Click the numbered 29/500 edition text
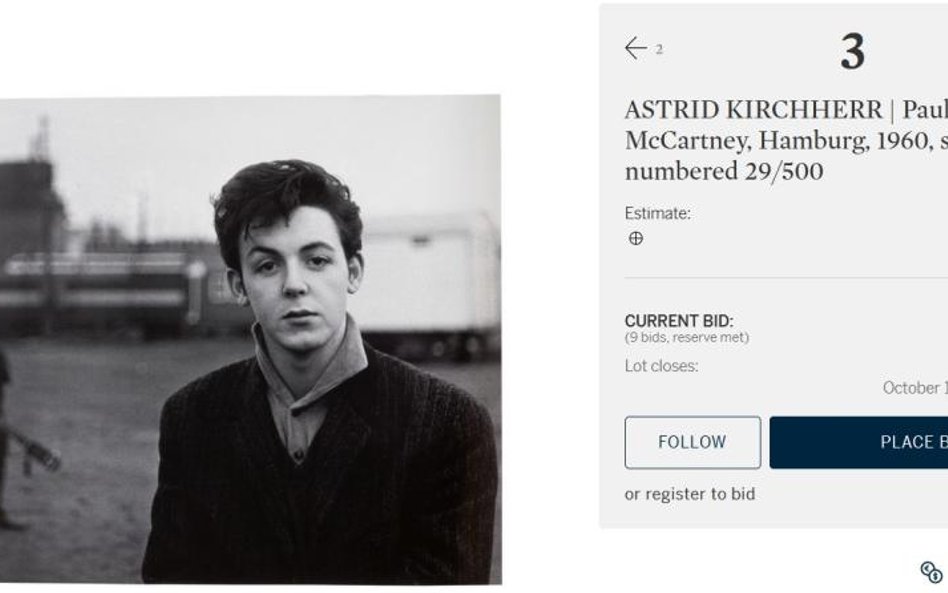 (x=723, y=171)
